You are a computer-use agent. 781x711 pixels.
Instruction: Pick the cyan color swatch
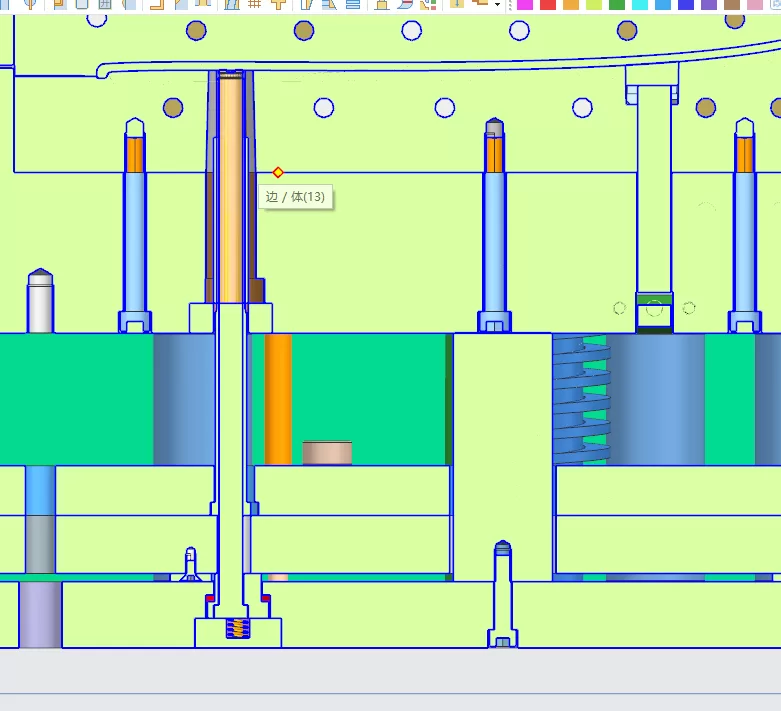coord(640,4)
